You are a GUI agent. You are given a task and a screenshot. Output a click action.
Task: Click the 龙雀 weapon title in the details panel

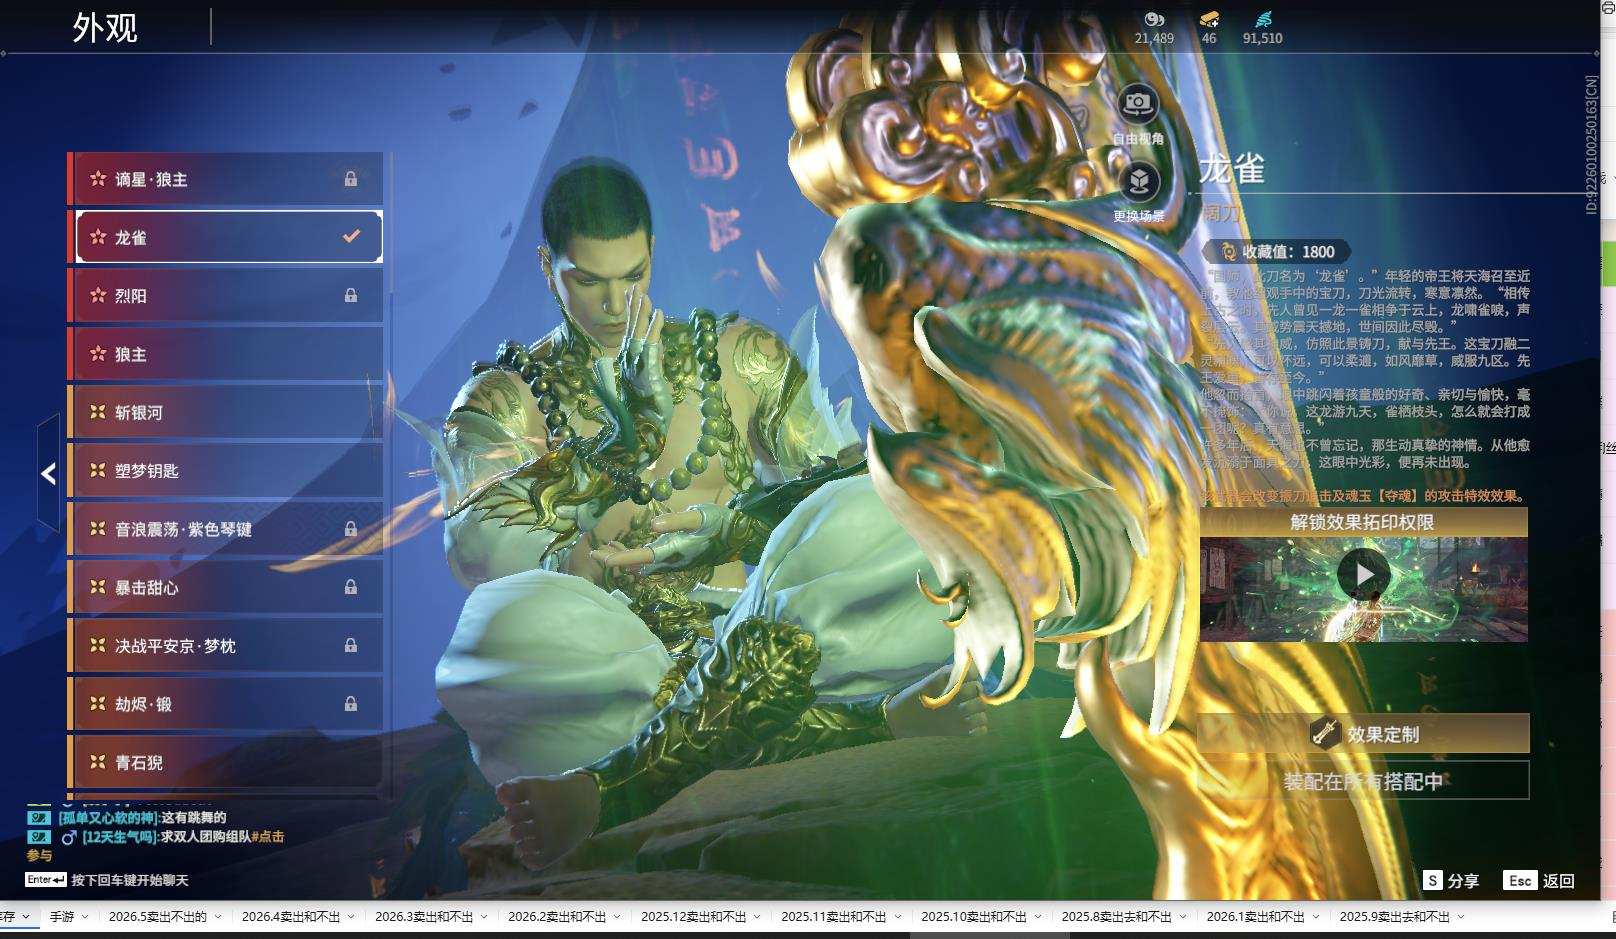pos(1232,169)
